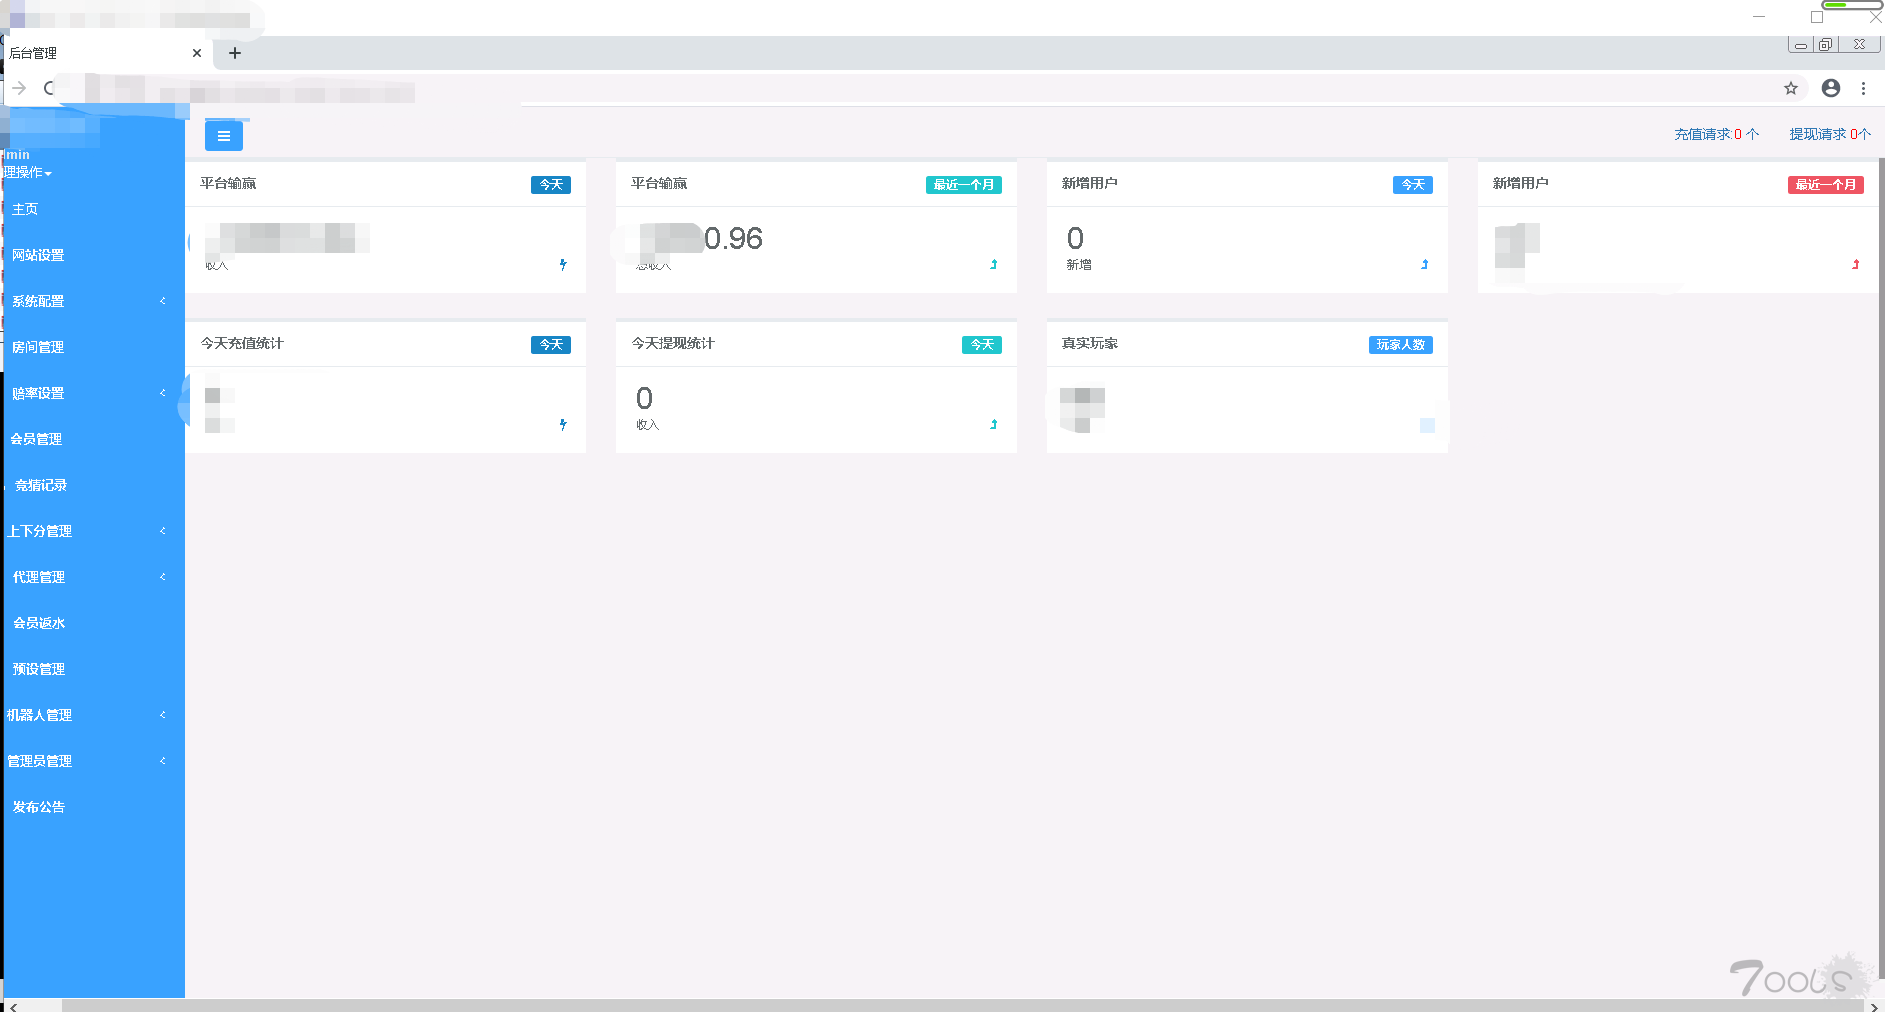
Task: Click the hamburger menu toggle button
Action: pyautogui.click(x=223, y=136)
